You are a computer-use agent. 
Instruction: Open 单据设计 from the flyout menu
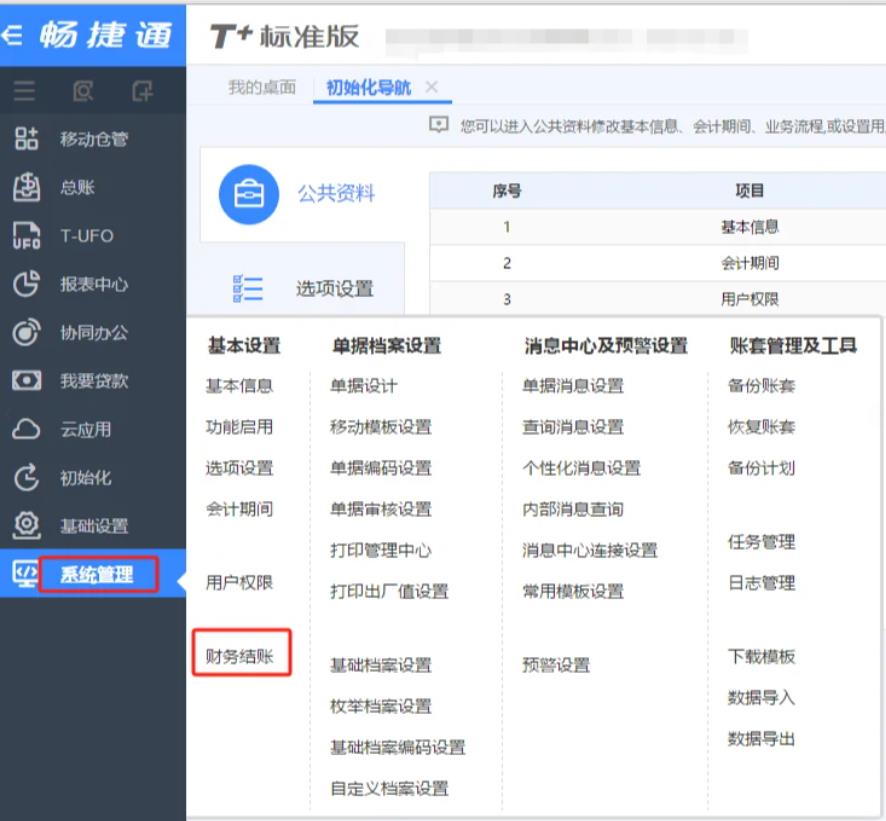(x=364, y=386)
